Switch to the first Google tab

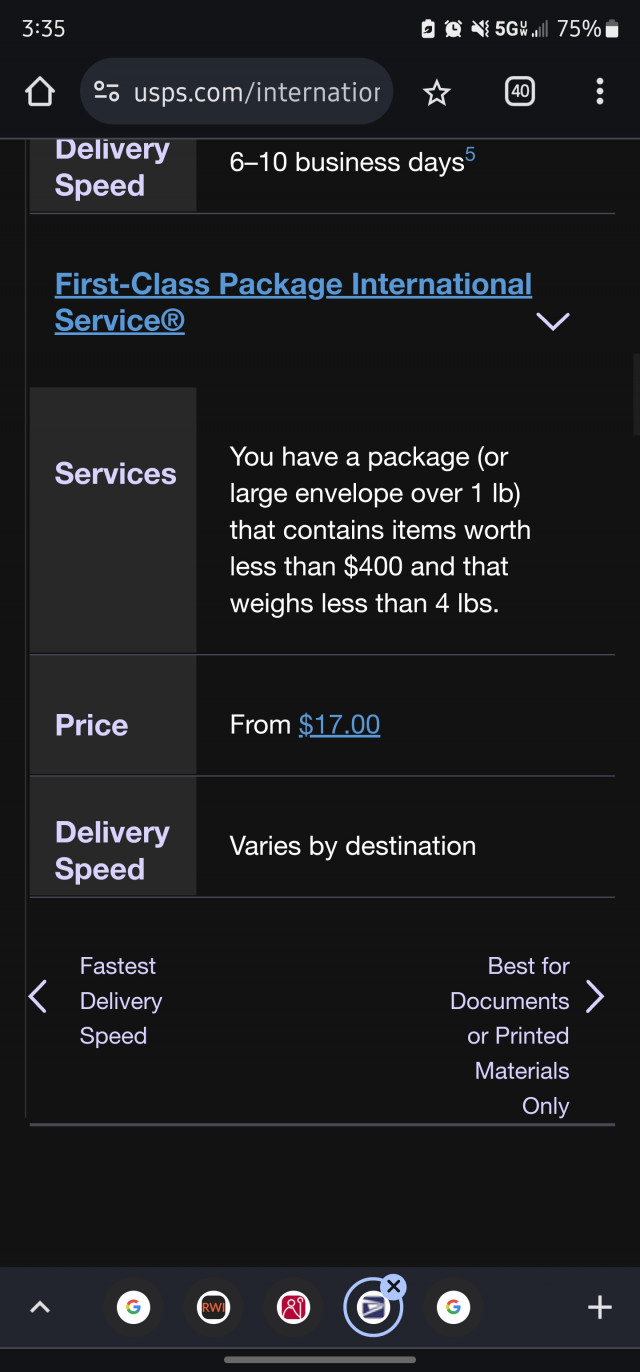pyautogui.click(x=133, y=1307)
